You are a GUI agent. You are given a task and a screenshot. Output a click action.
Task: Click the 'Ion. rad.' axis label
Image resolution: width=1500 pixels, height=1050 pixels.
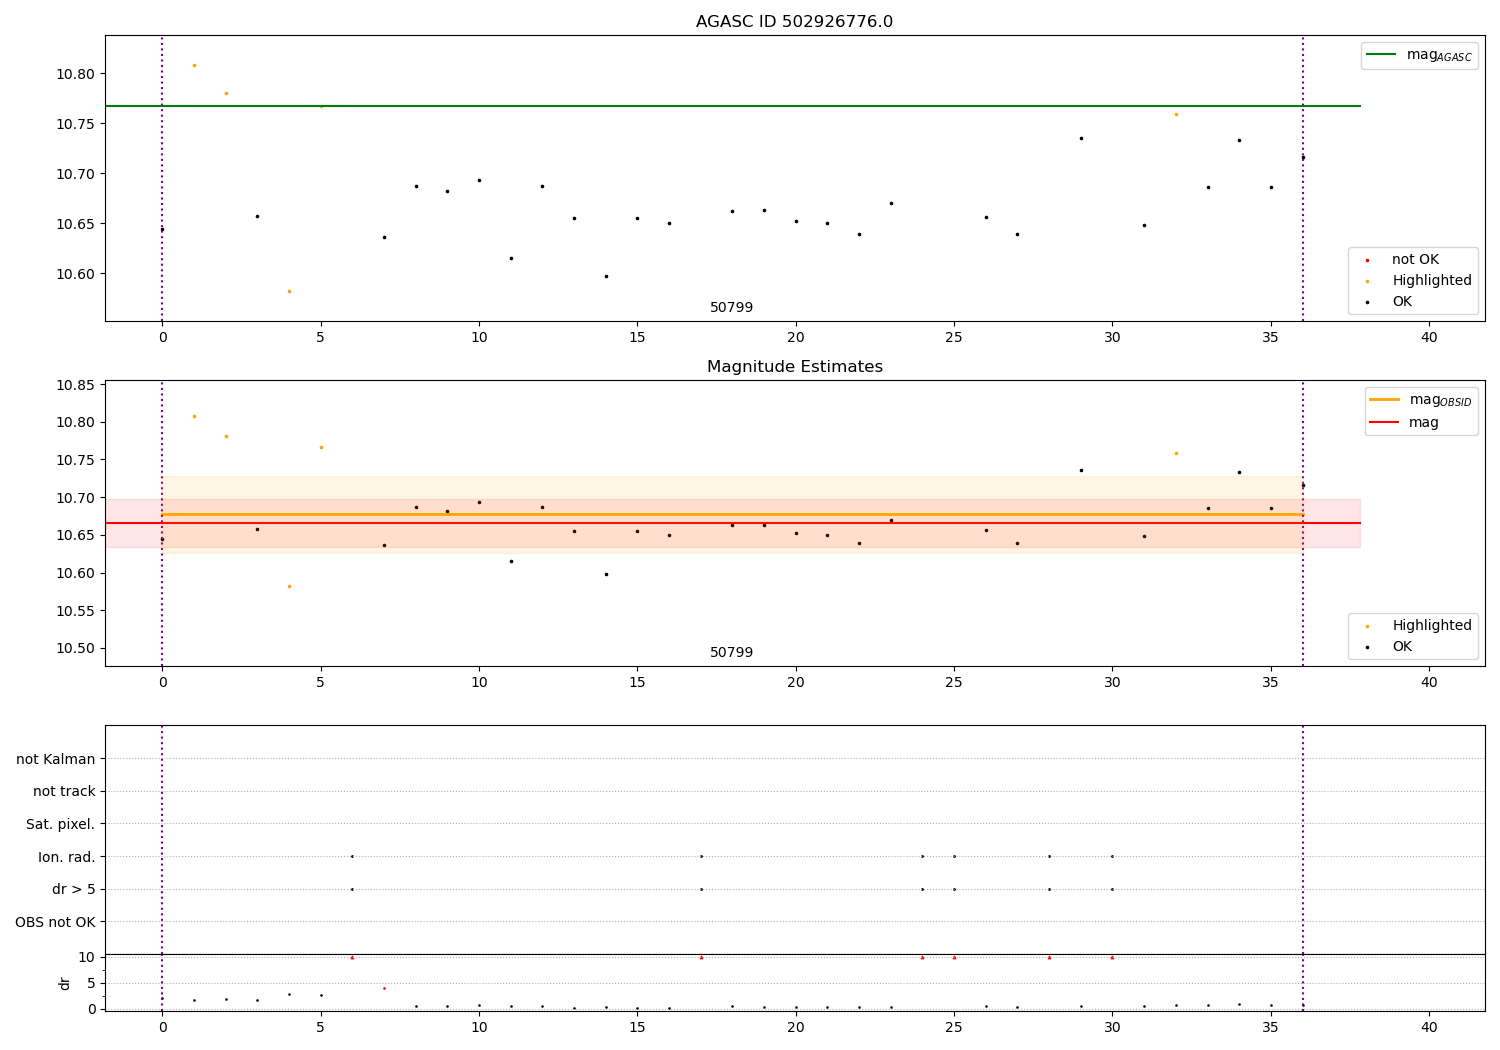(x=67, y=857)
